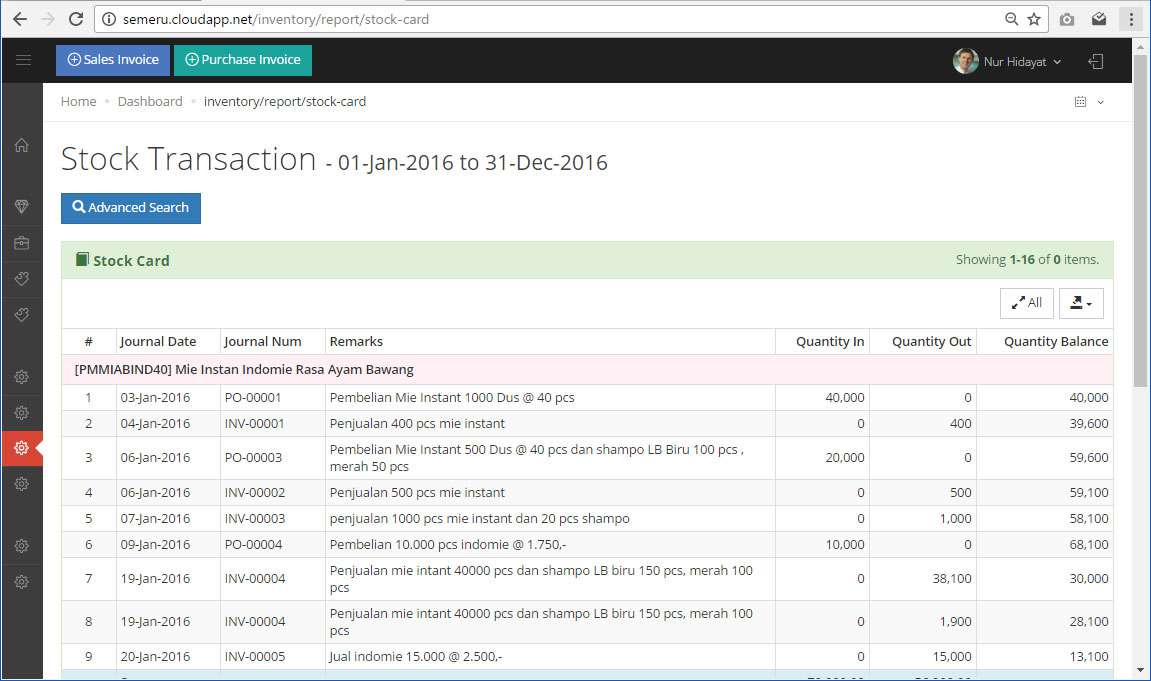This screenshot has width=1151, height=681.
Task: Create a new Sales Invoice
Action: tap(113, 60)
